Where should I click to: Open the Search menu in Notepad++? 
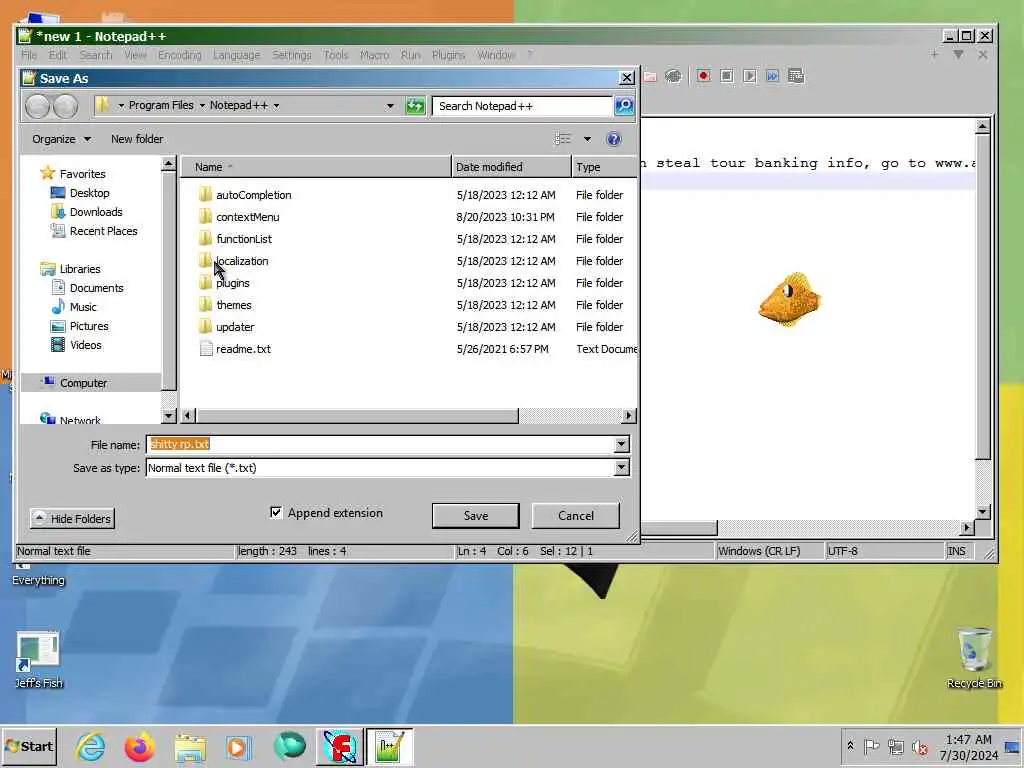coord(96,56)
